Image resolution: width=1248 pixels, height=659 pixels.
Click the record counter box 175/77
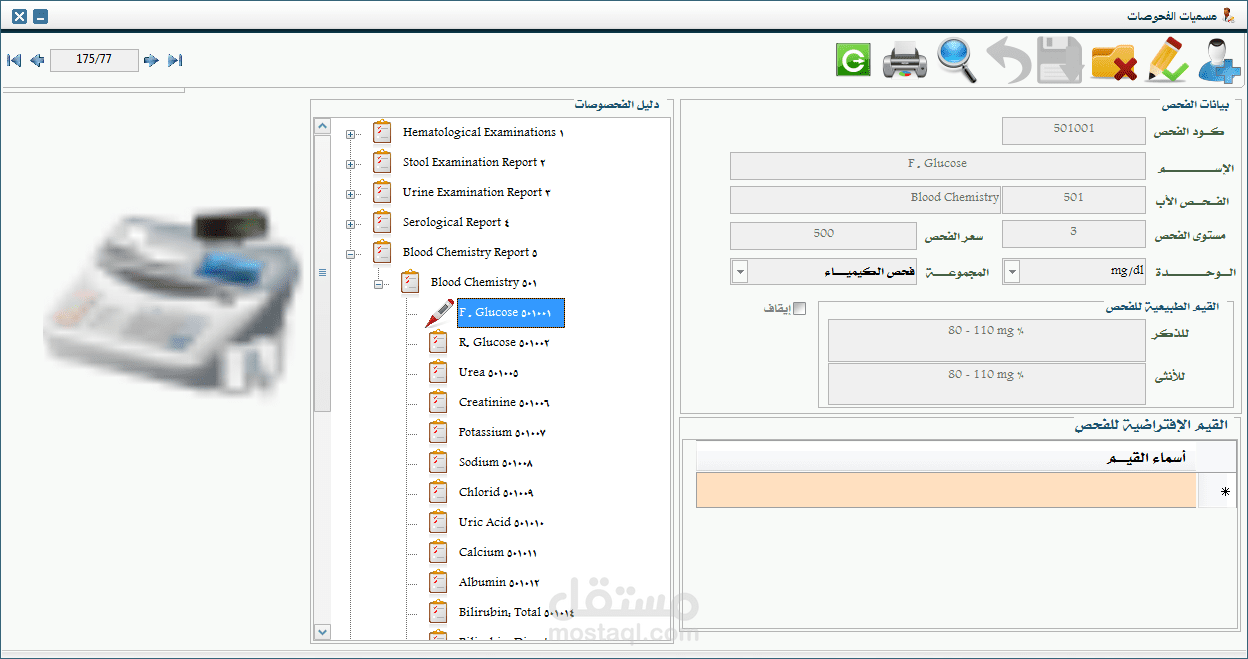[94, 60]
